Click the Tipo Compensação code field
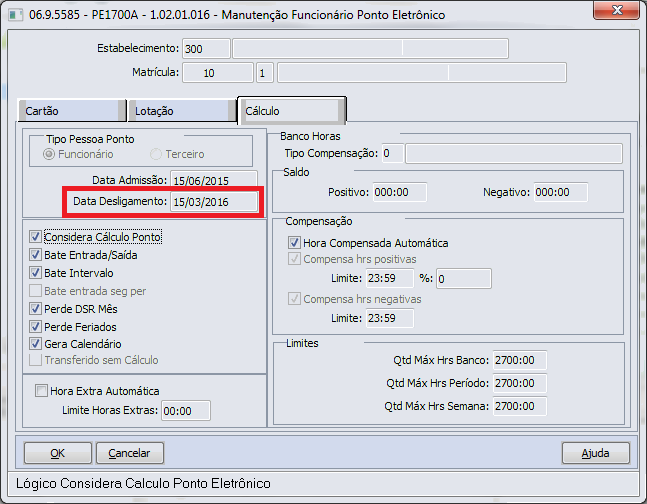 point(392,154)
